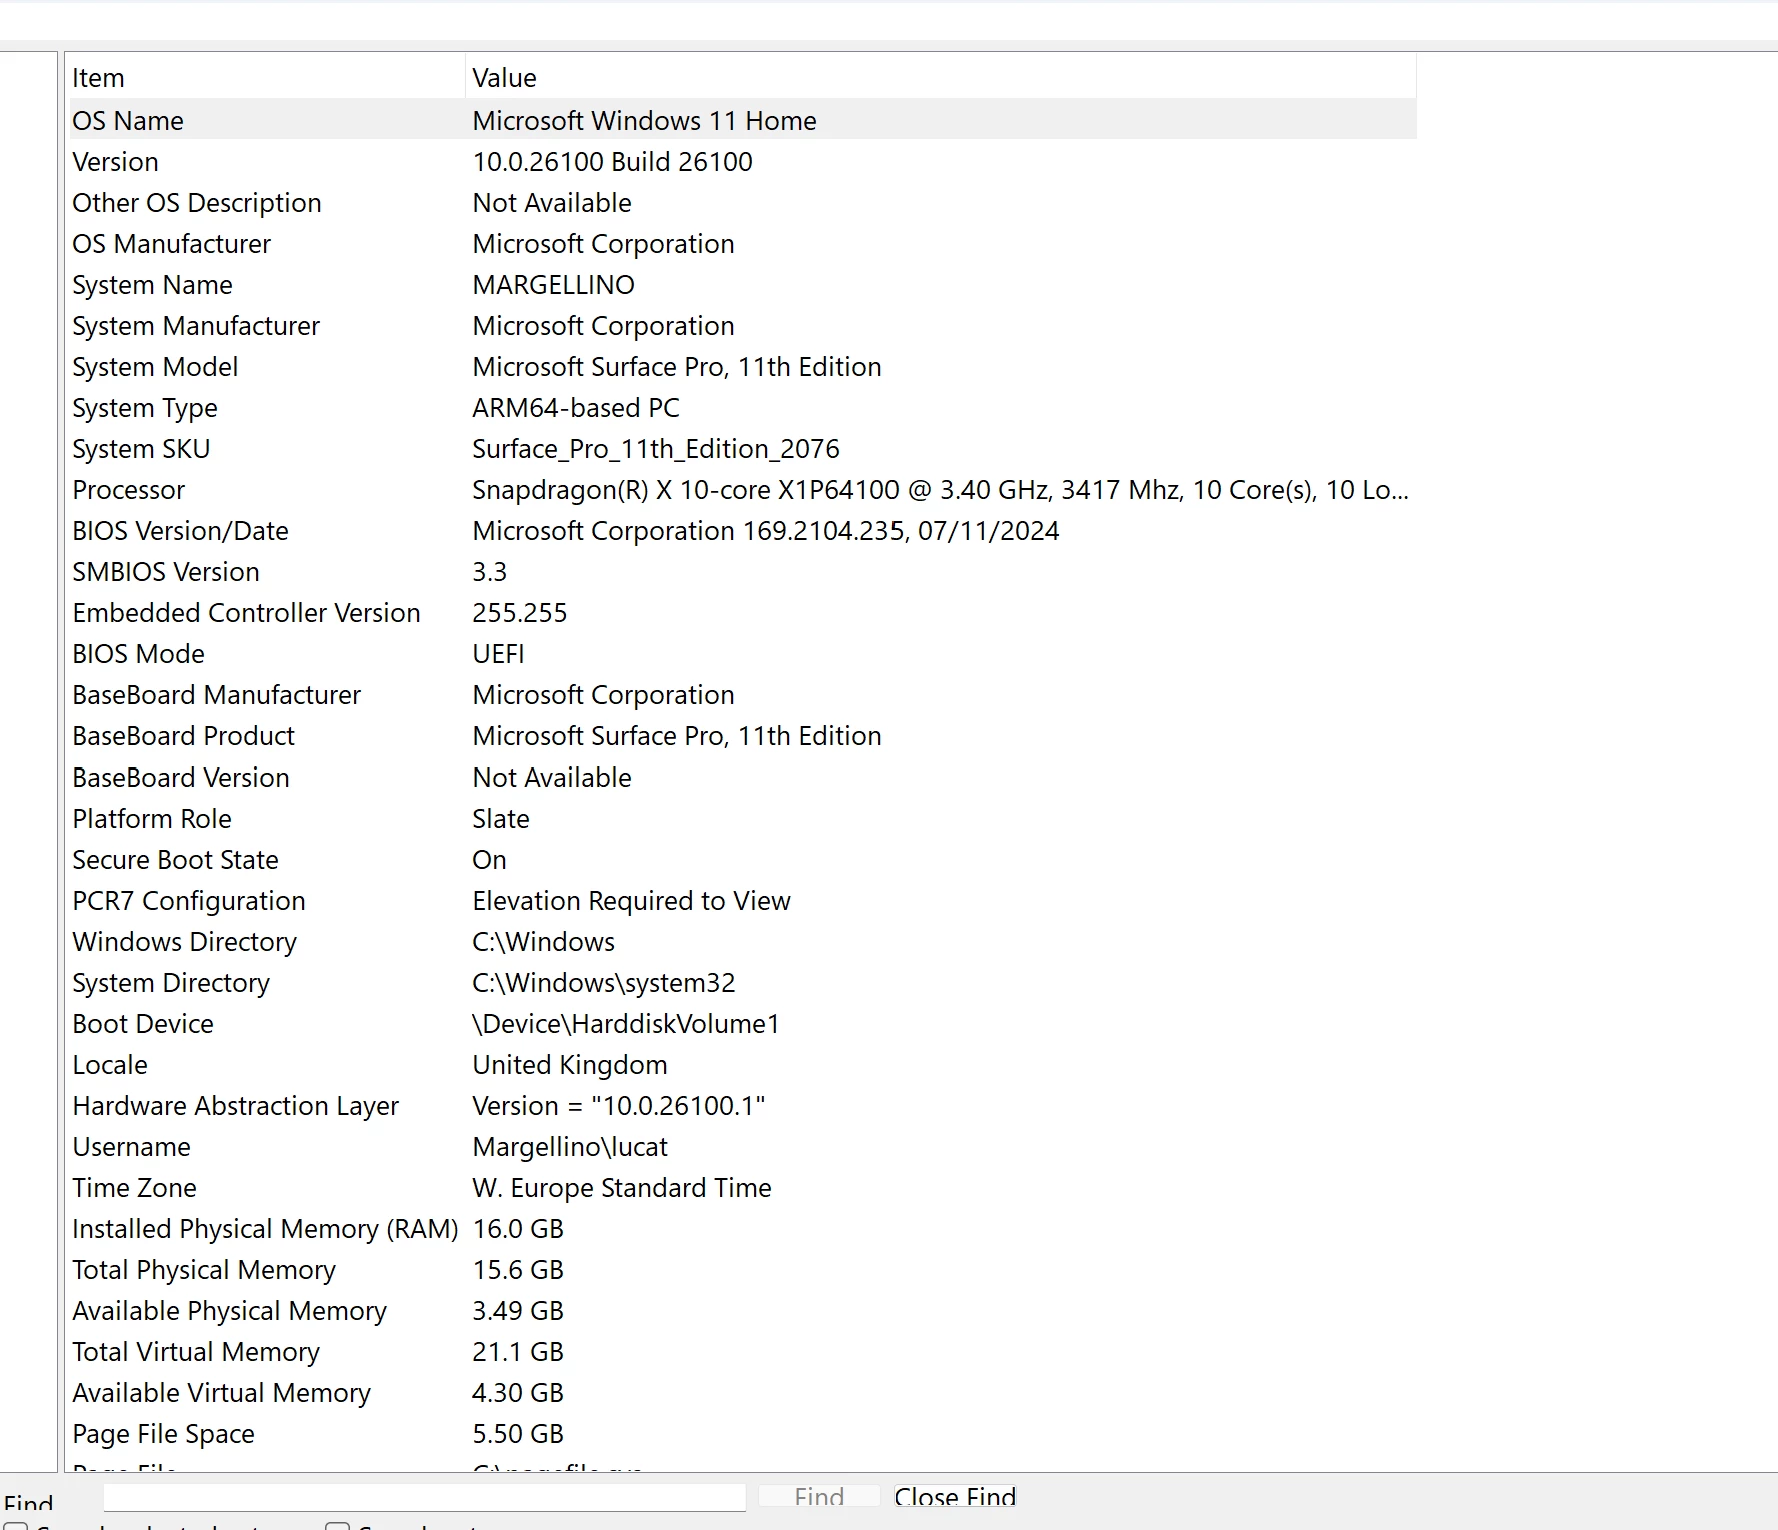Click the UEFI value
1778x1530 pixels.
498,654
